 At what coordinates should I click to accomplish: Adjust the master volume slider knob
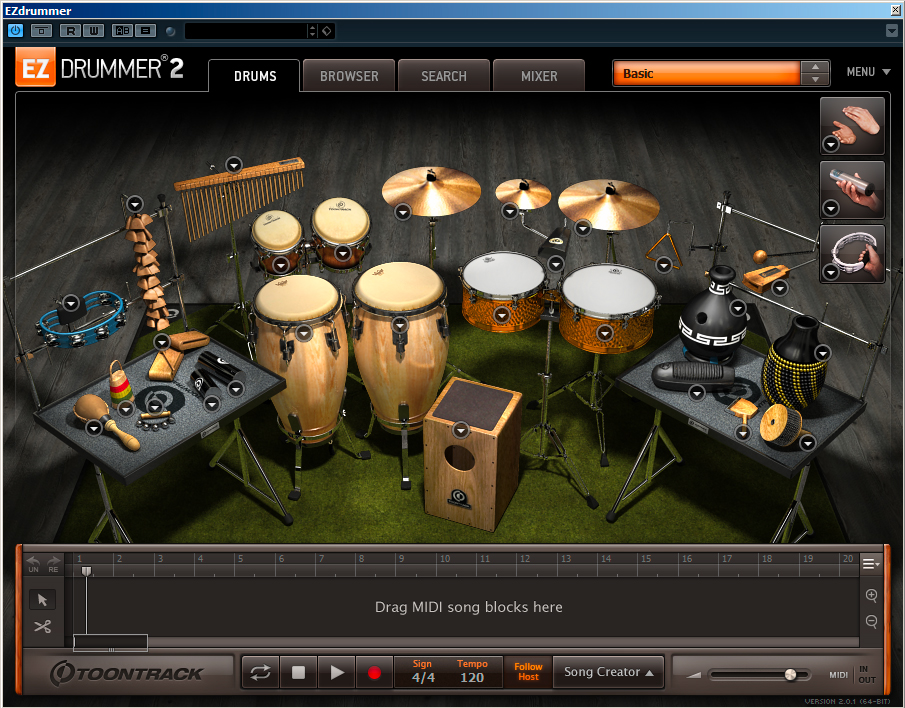[790, 675]
